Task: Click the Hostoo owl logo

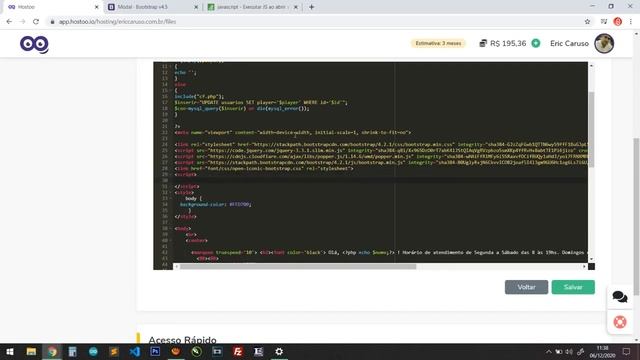Action: (x=34, y=44)
